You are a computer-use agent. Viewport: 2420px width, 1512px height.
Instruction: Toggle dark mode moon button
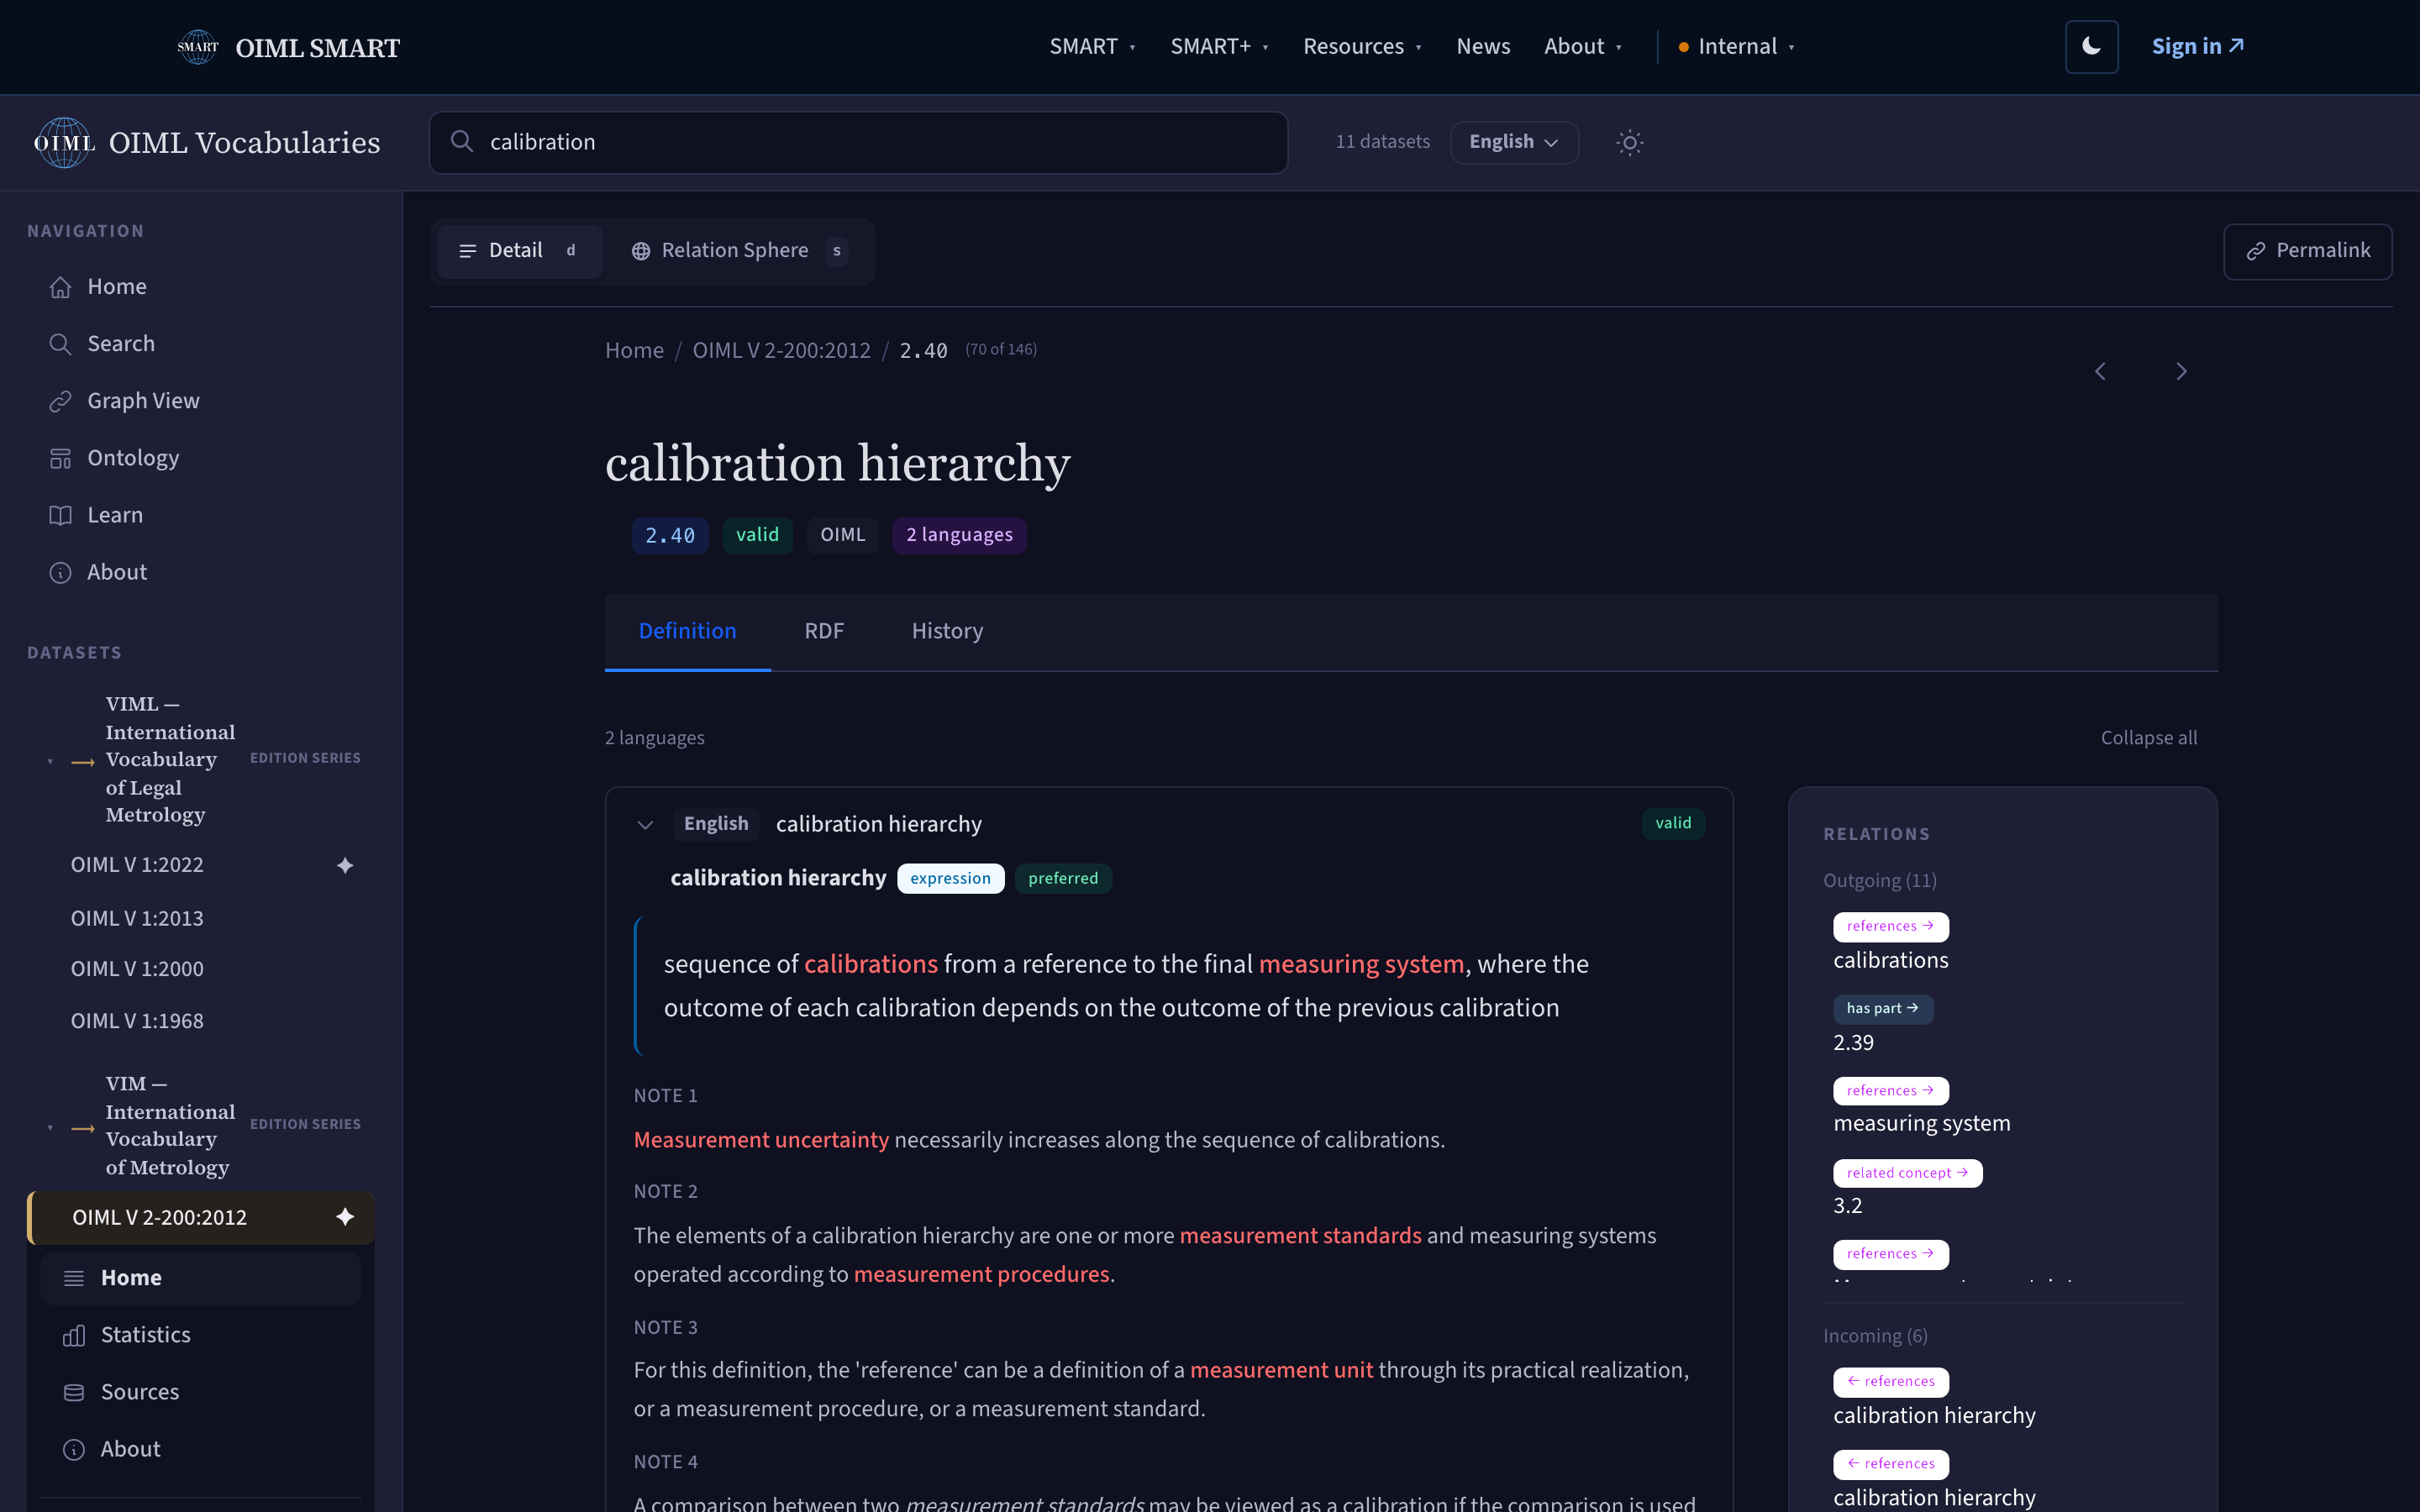pyautogui.click(x=2091, y=47)
